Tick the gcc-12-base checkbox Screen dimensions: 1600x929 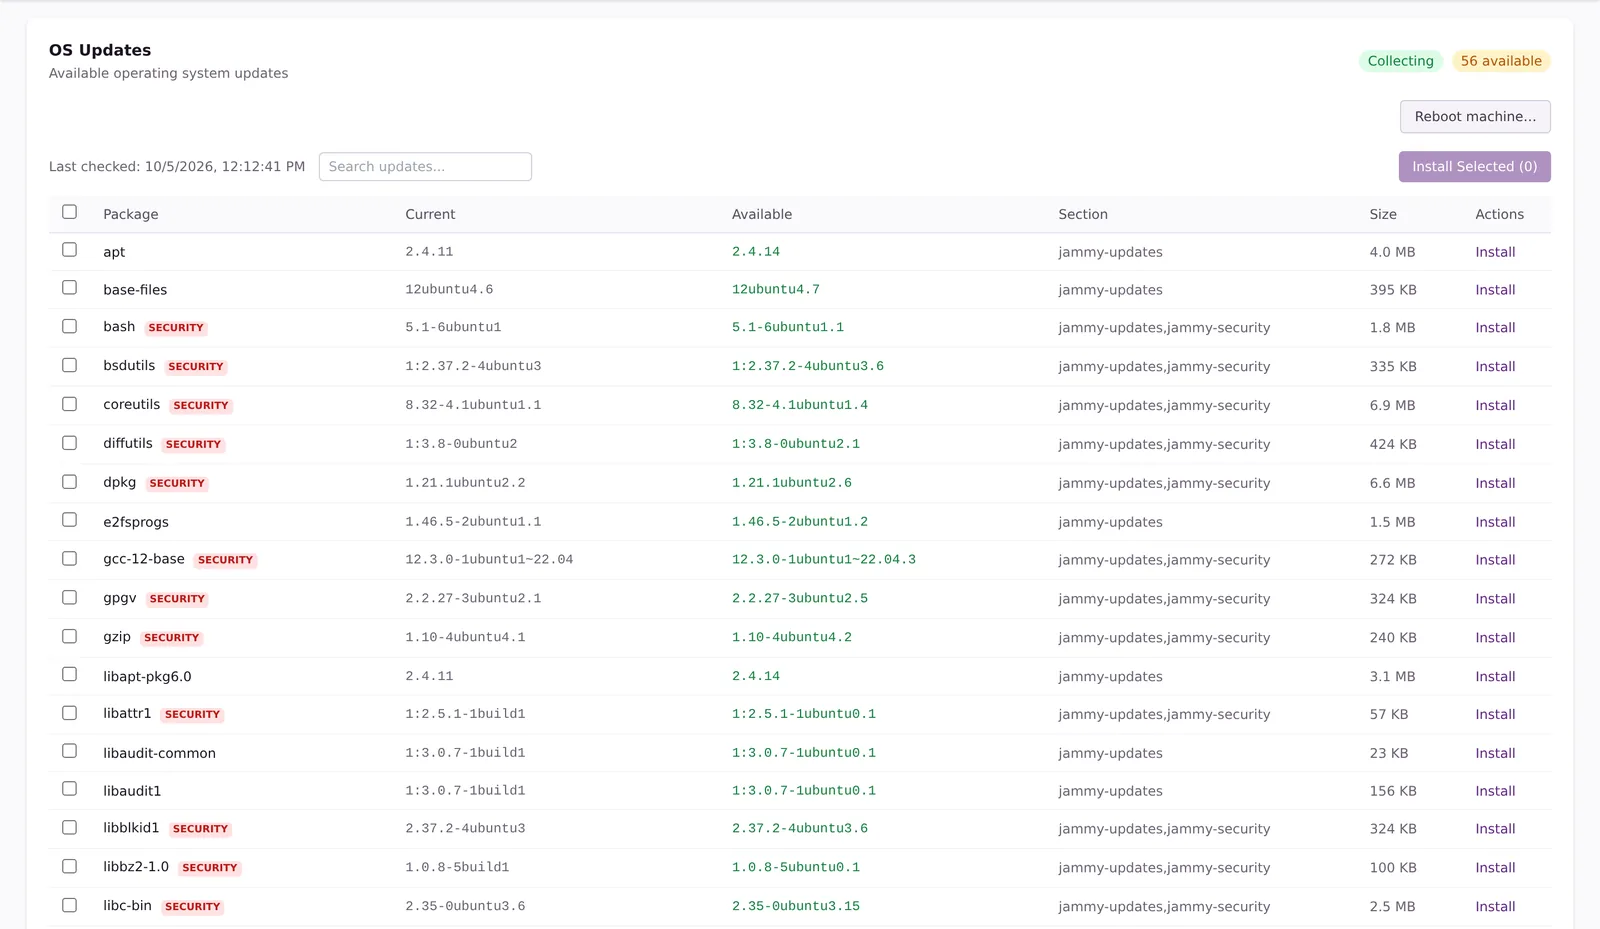pos(69,559)
